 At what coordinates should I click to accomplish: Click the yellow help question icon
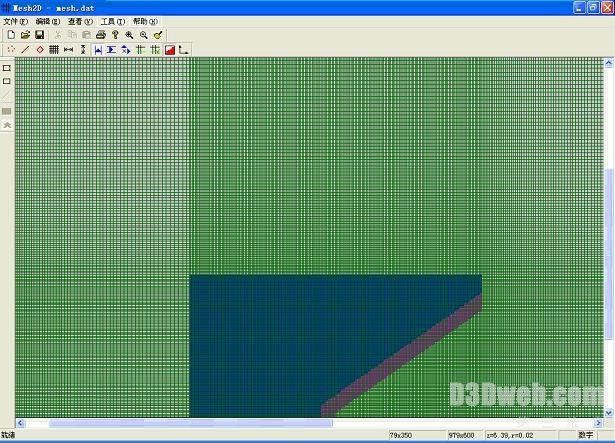point(115,35)
